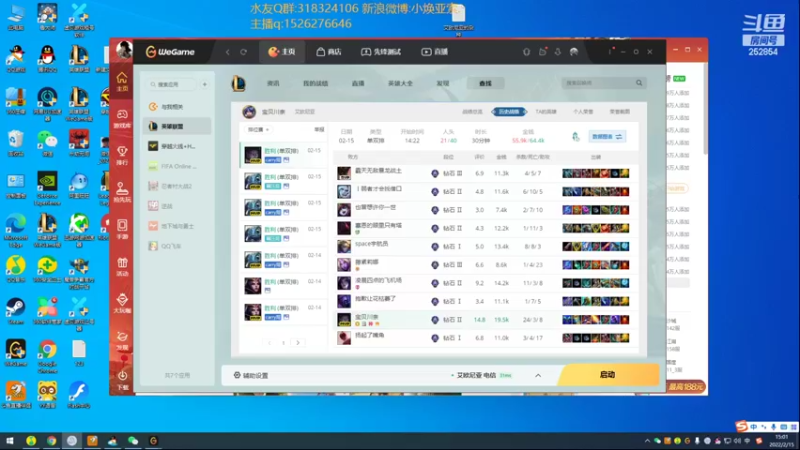Click the 最高188元 banner in the background window
Viewport: 800px width, 450px height.
686,387
